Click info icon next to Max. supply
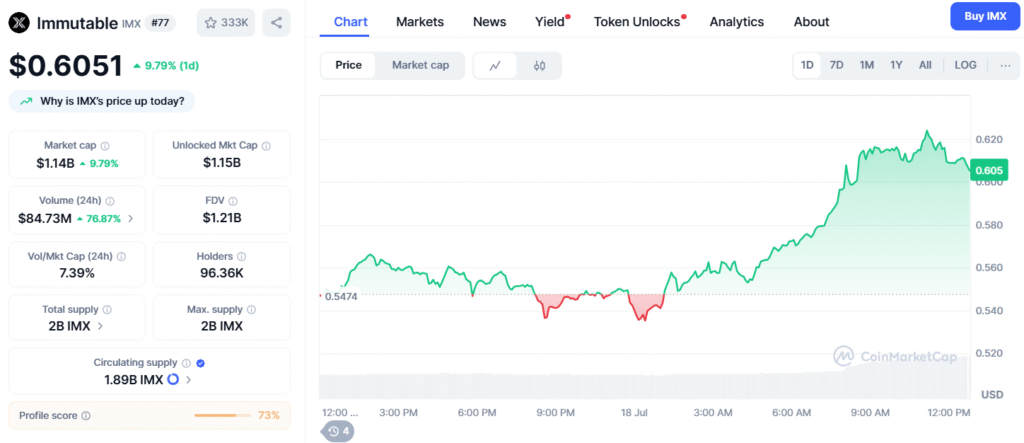The height and width of the screenshot is (443, 1024). click(251, 310)
